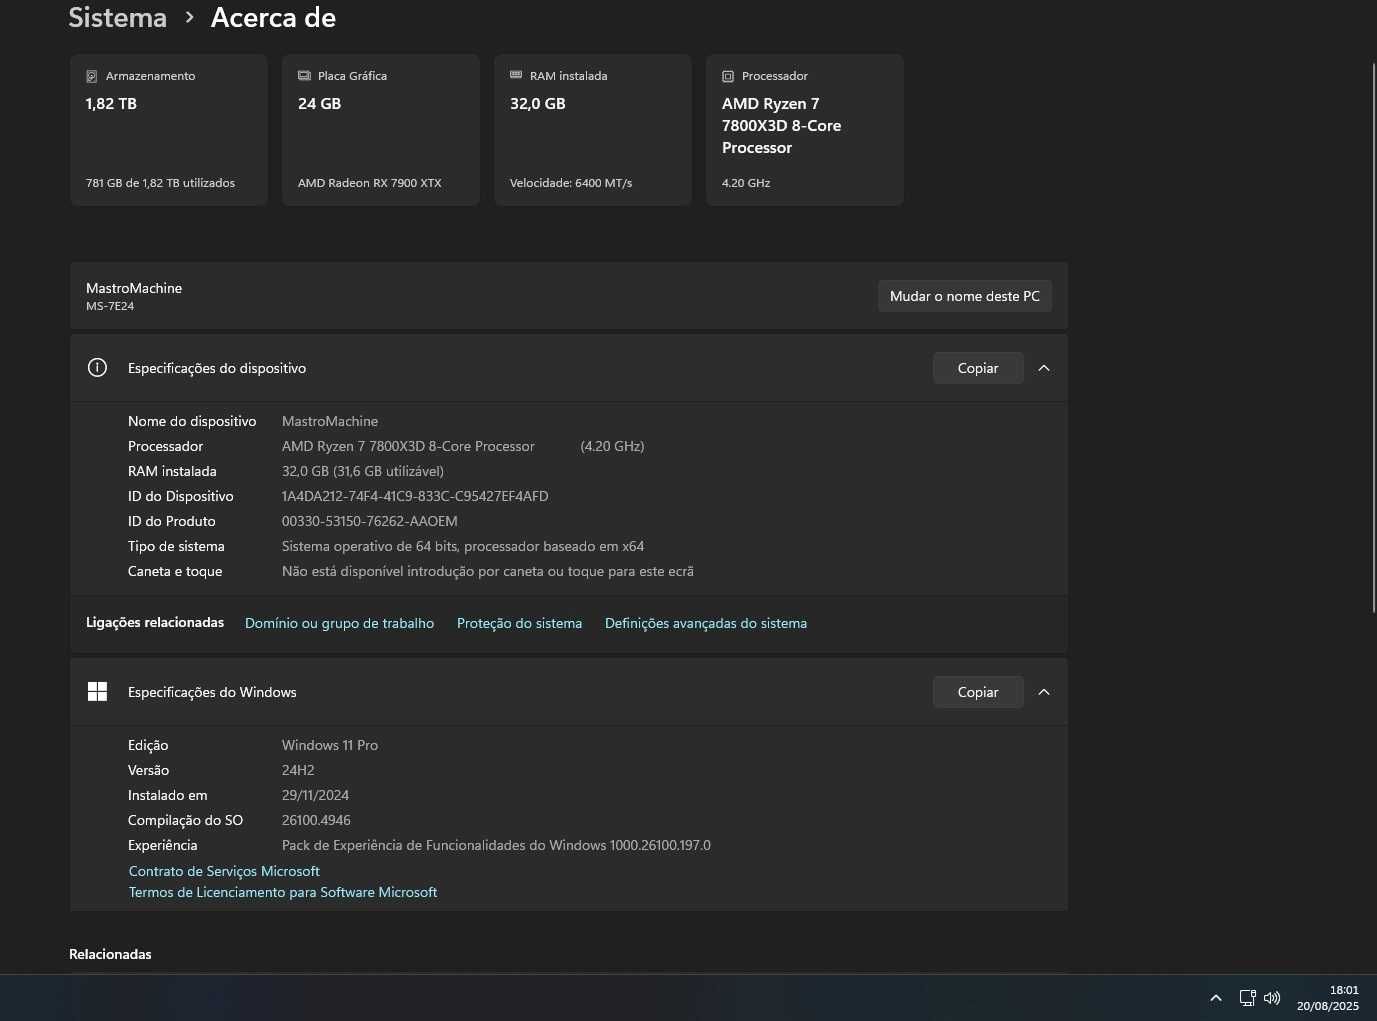This screenshot has width=1377, height=1021.
Task: Click the info icon beside Especificações do dispositivo
Action: point(97,368)
